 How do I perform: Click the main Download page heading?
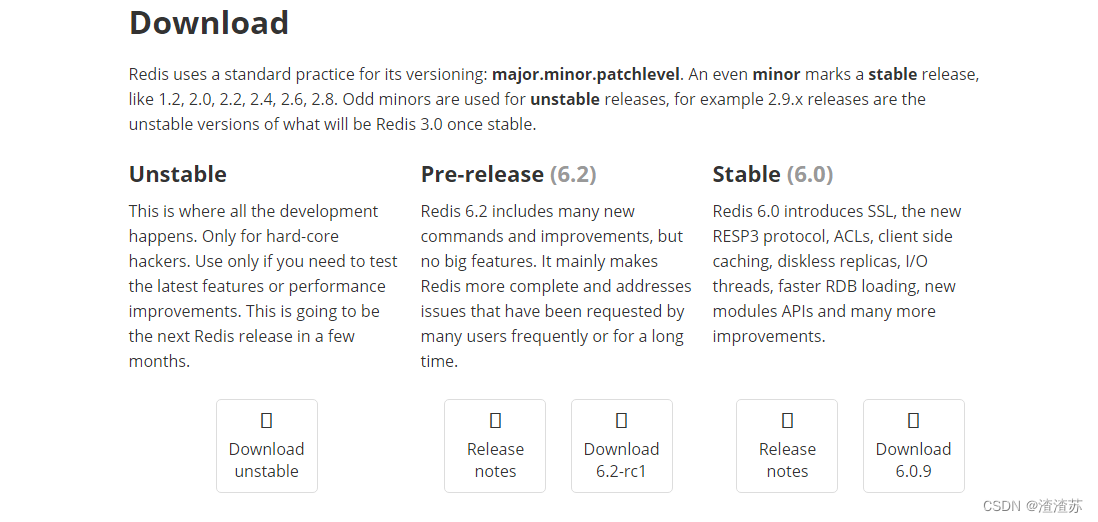click(209, 22)
